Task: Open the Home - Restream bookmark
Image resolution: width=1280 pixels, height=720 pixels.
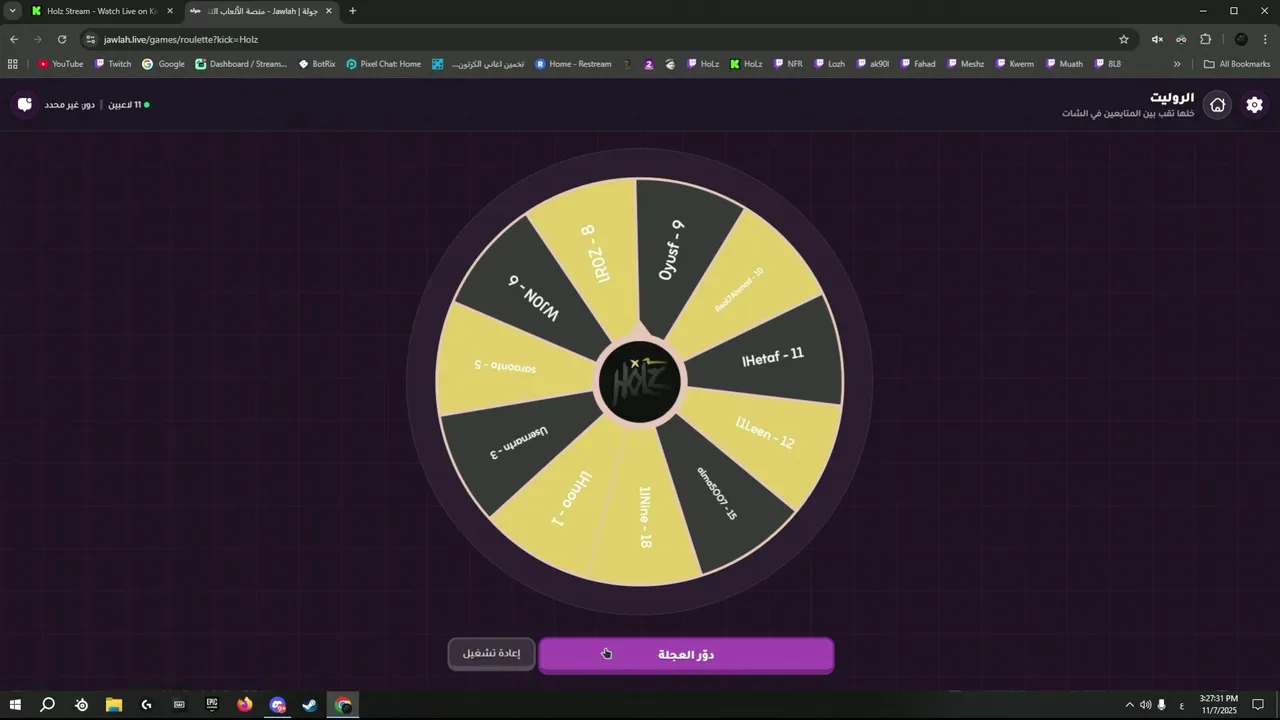Action: pos(573,64)
